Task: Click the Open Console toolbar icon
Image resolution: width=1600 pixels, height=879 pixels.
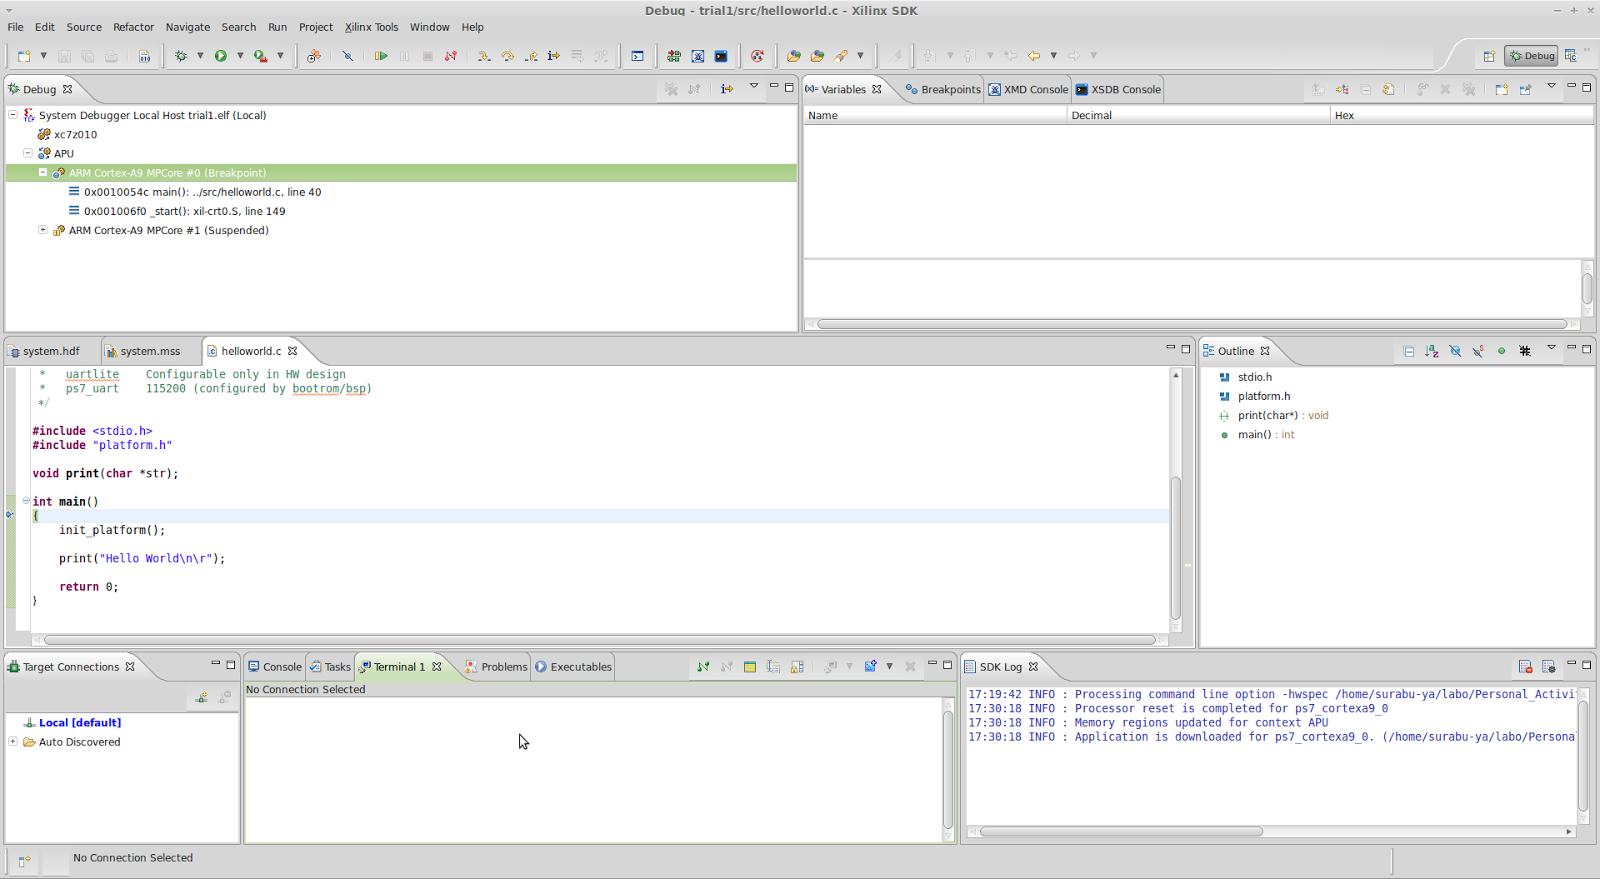Action: coord(637,56)
